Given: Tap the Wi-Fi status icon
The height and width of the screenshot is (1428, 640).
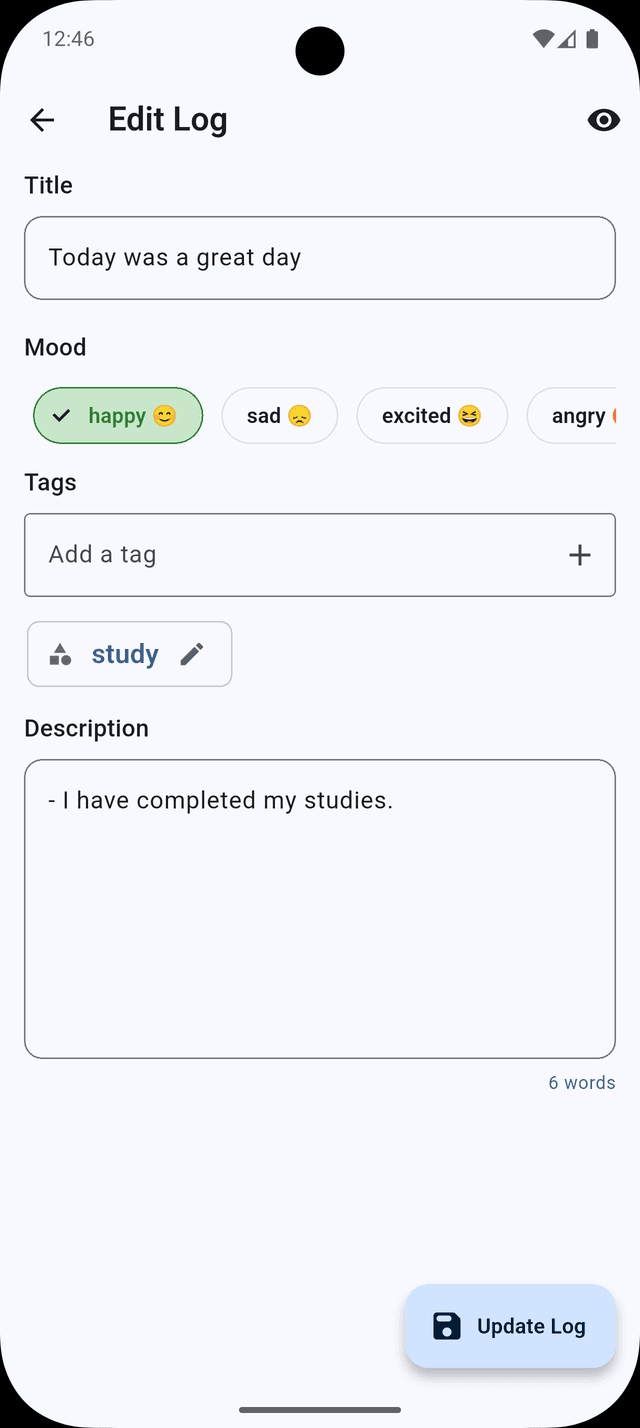Looking at the screenshot, I should (543, 39).
